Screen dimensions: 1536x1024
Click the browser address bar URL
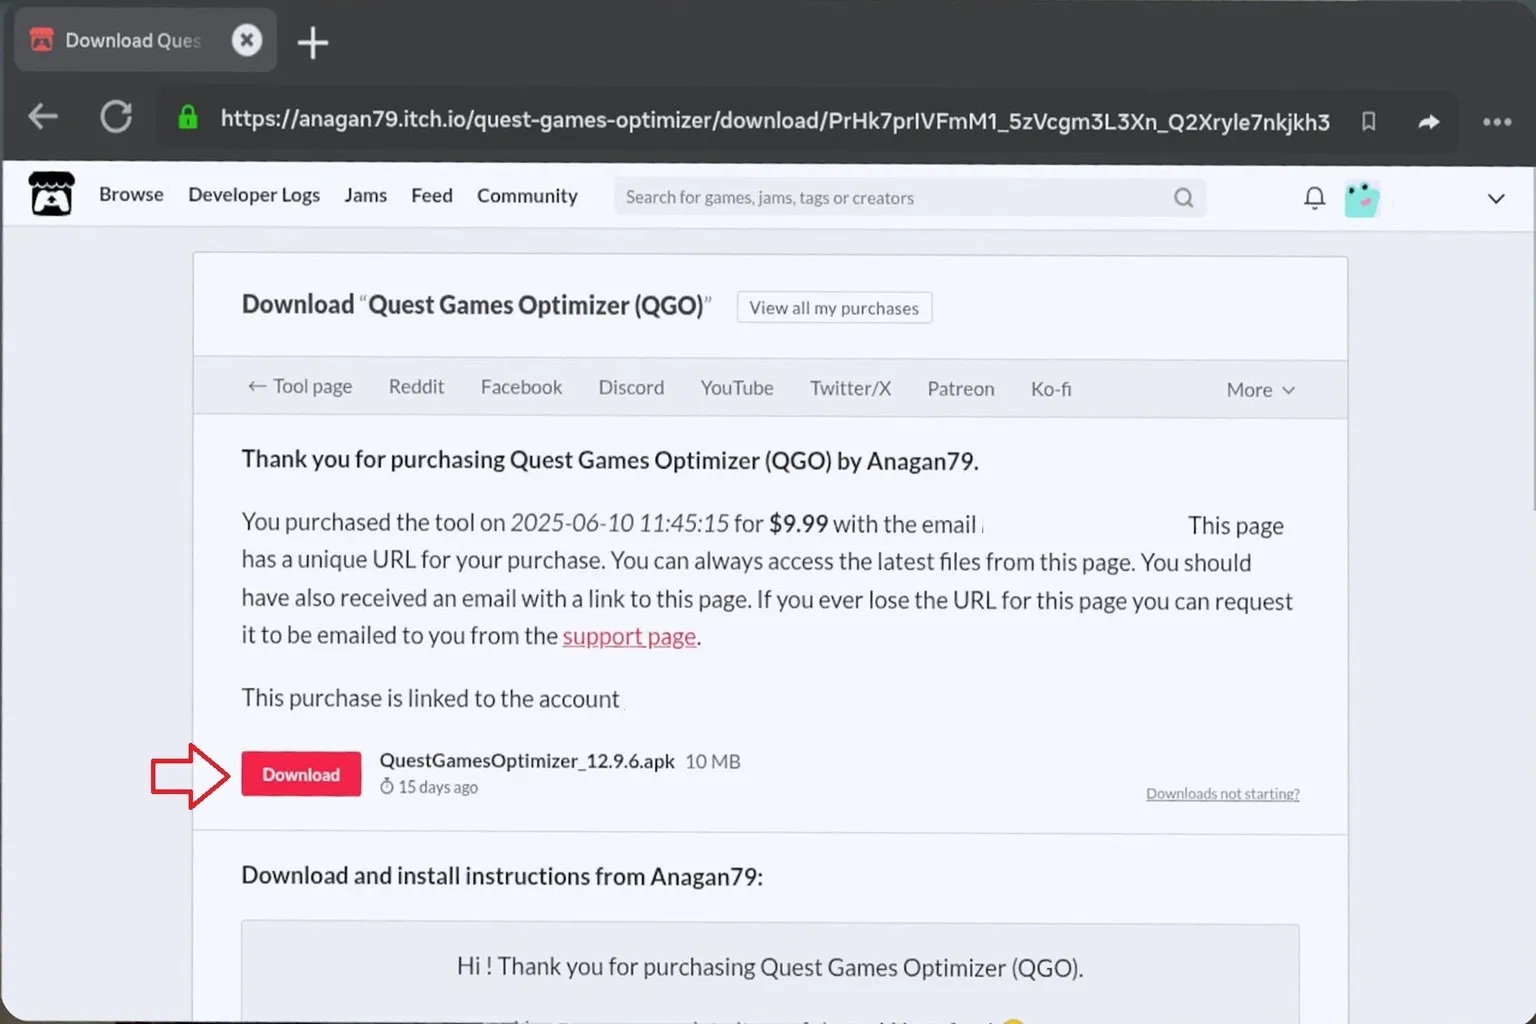click(775, 121)
